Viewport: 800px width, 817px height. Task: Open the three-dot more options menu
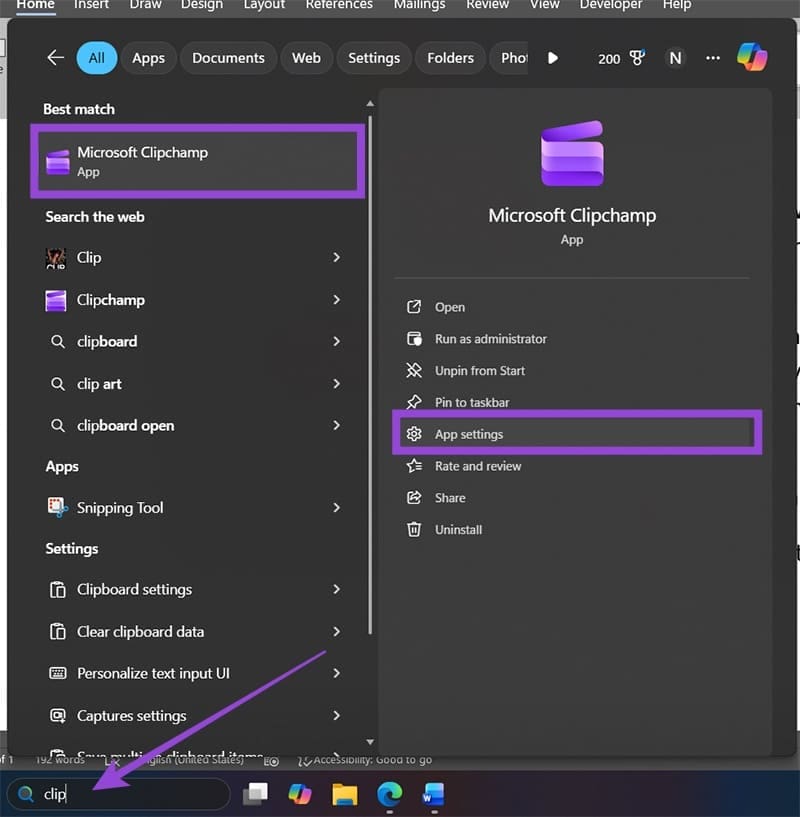click(x=712, y=58)
